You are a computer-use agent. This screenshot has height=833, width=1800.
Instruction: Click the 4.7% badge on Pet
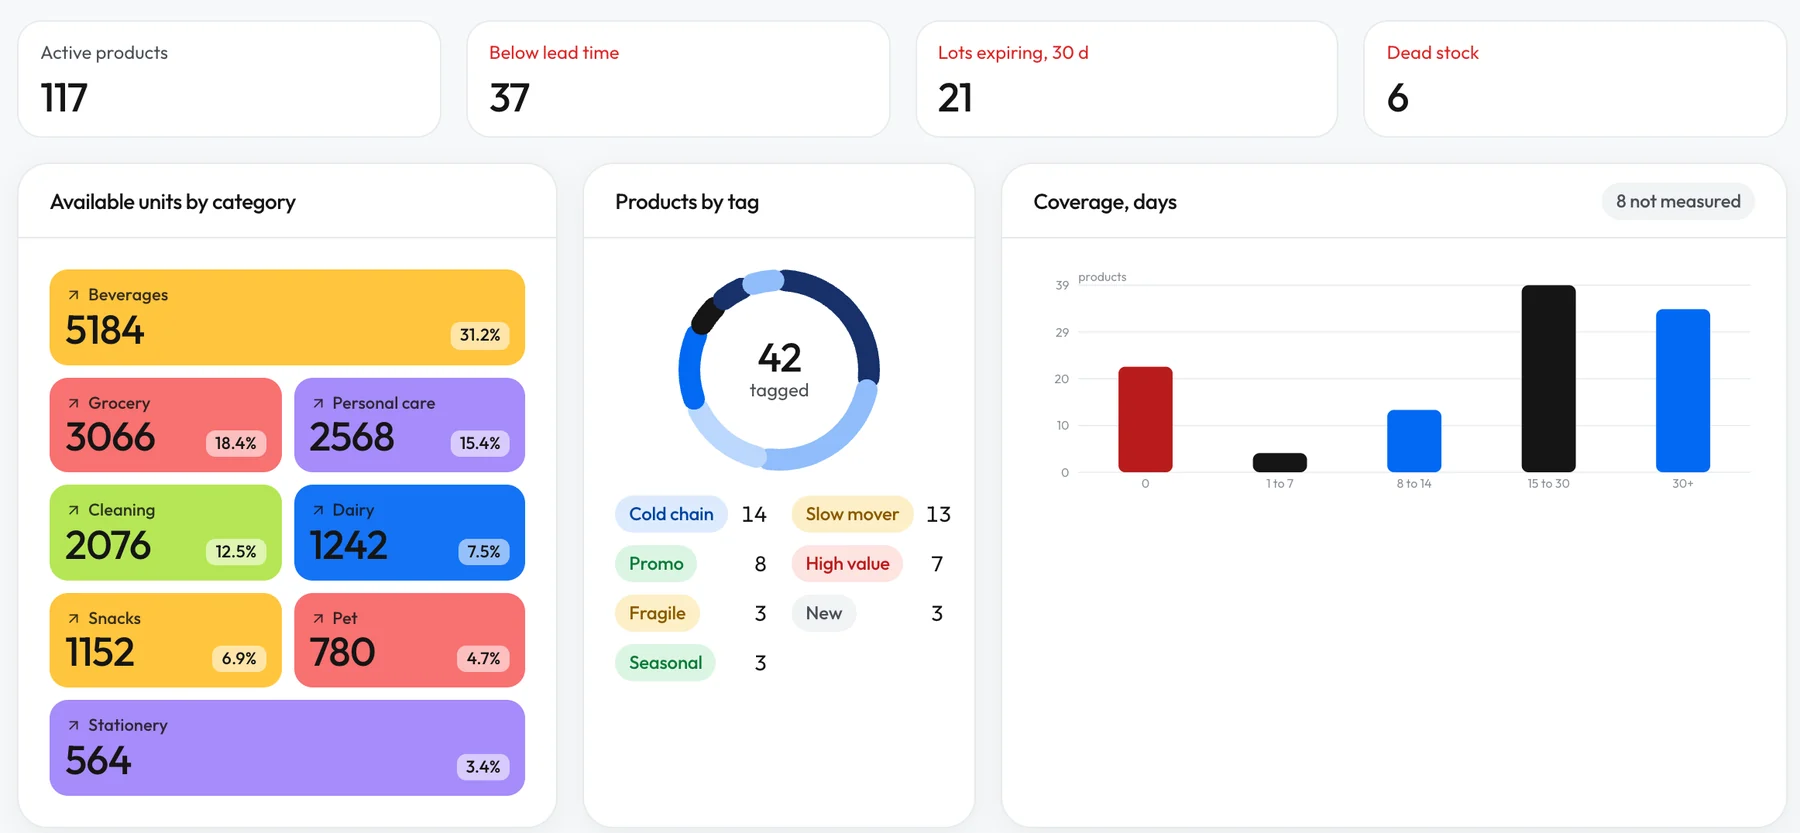click(484, 658)
